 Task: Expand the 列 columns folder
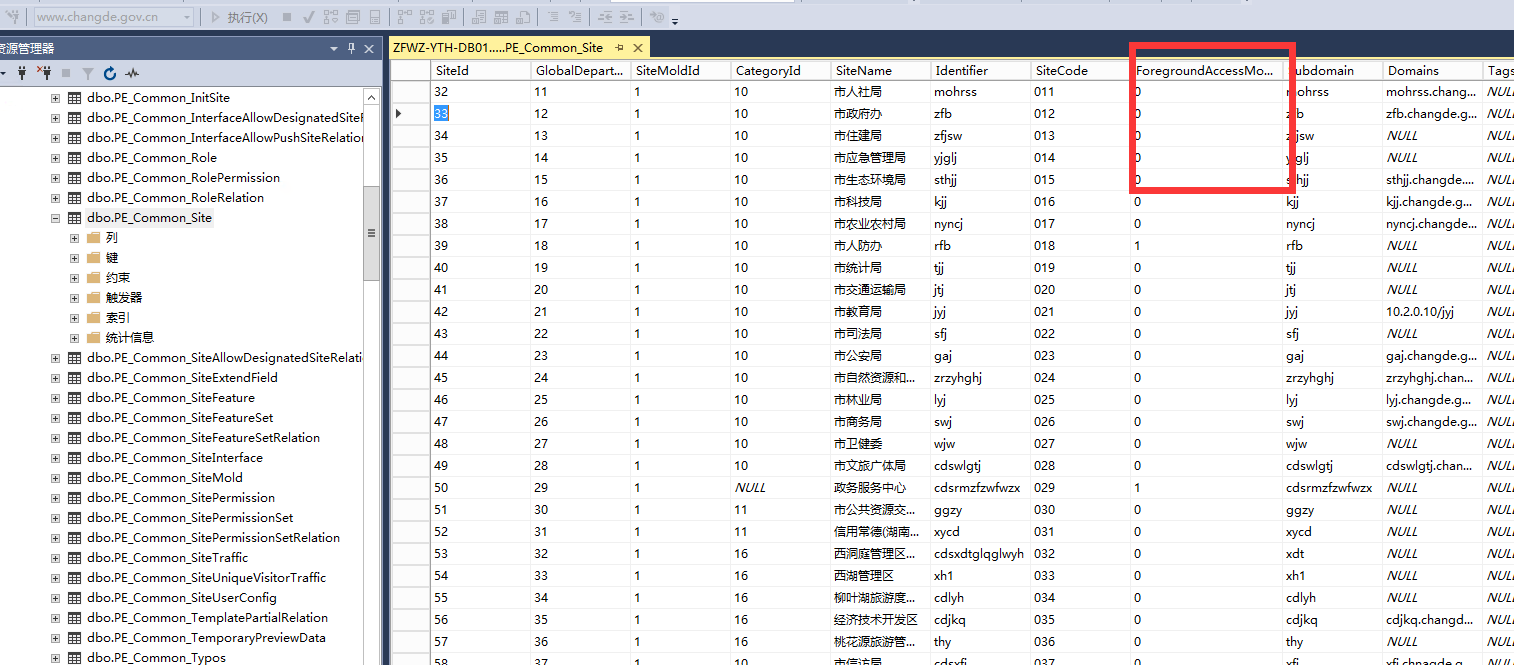75,238
